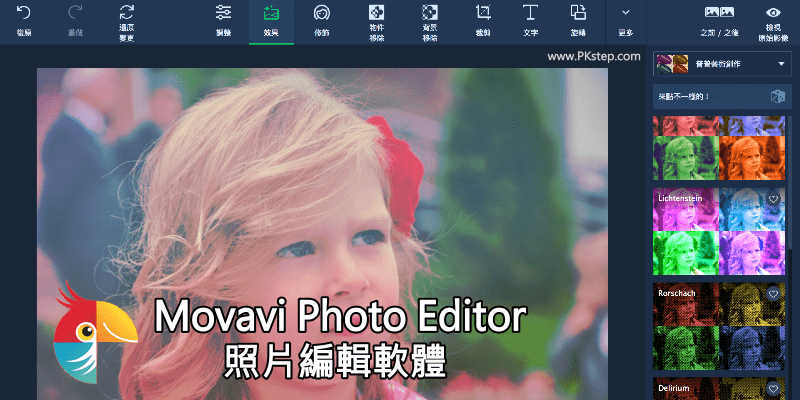Click the greyed-out Redo arrow icon

pos(75,13)
